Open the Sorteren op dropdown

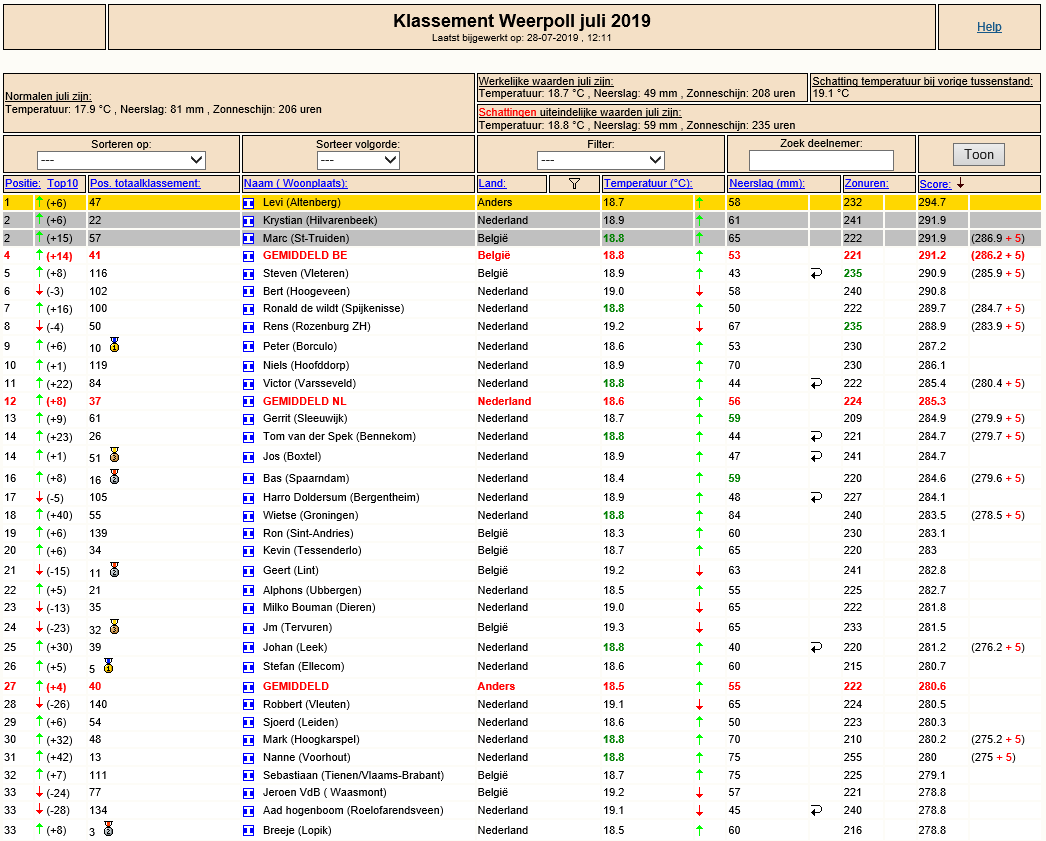[x=121, y=160]
